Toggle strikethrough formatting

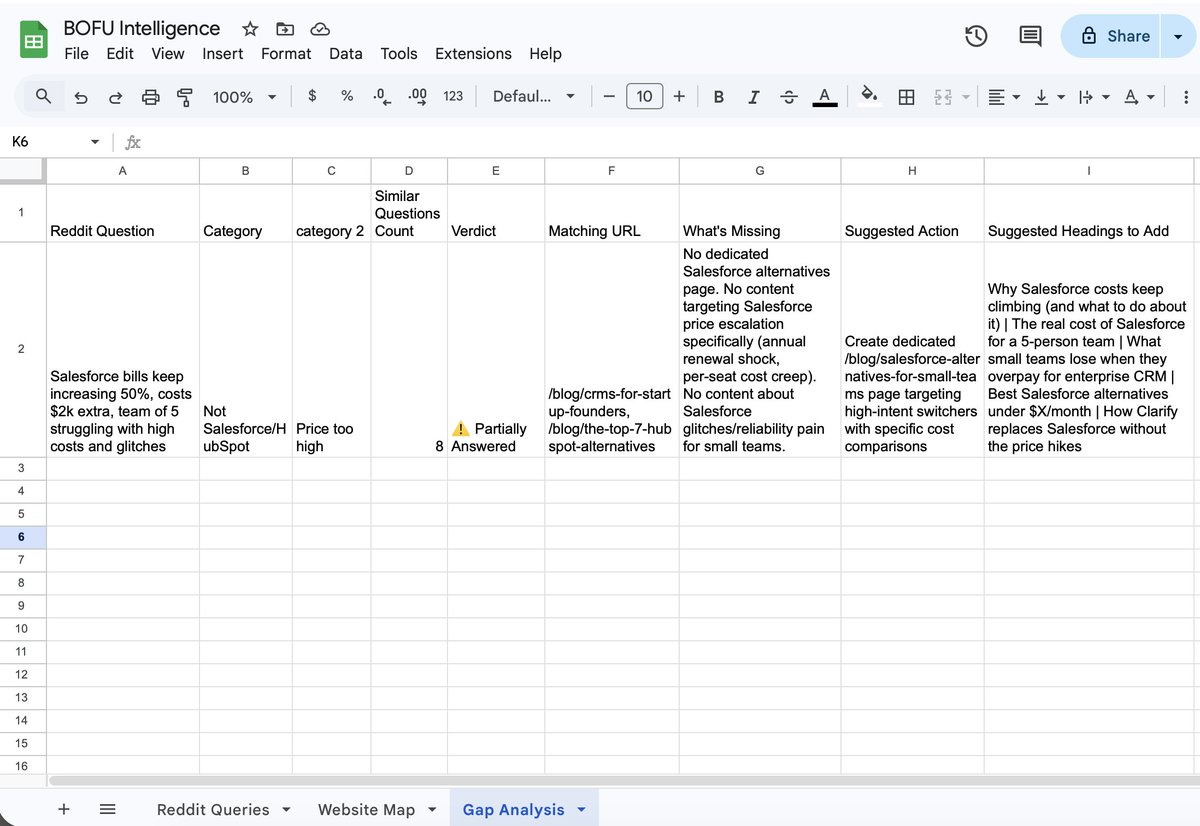789,97
